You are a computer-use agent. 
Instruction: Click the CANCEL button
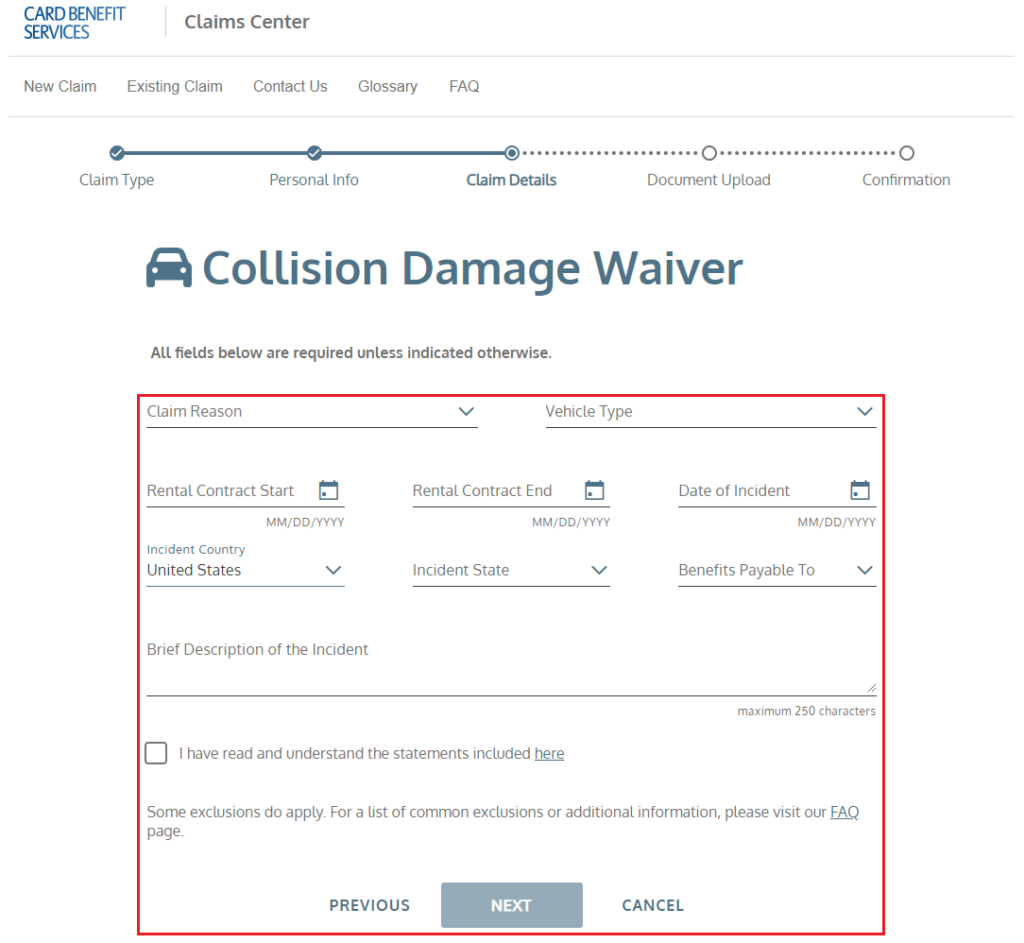coord(652,905)
